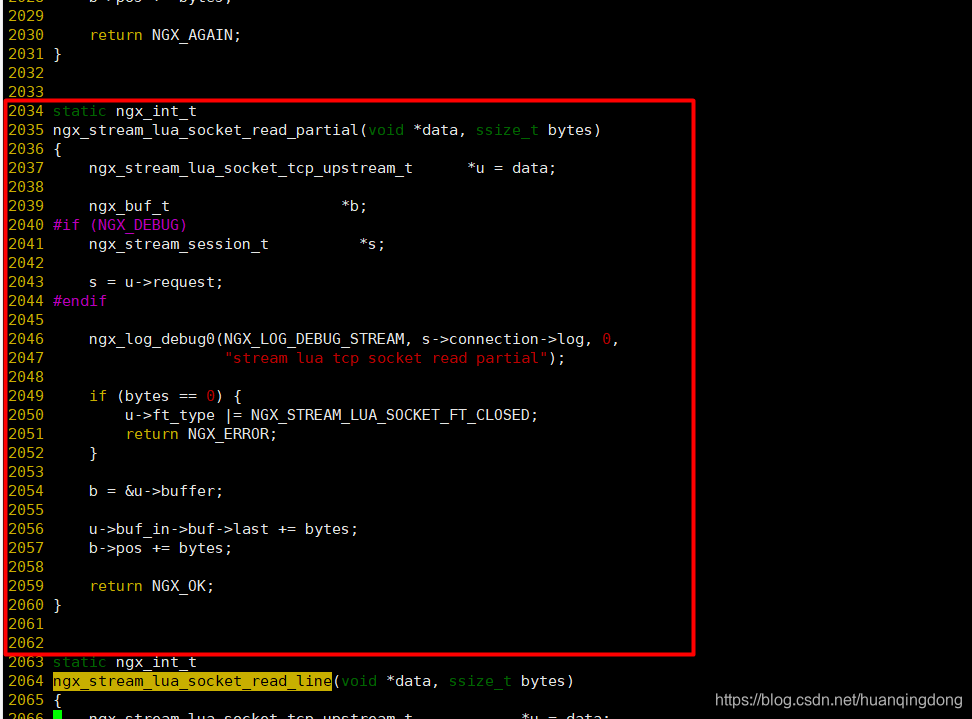Click the function name ngx_stream_lua_socket_read_partial
The width and height of the screenshot is (972, 719).
205,130
